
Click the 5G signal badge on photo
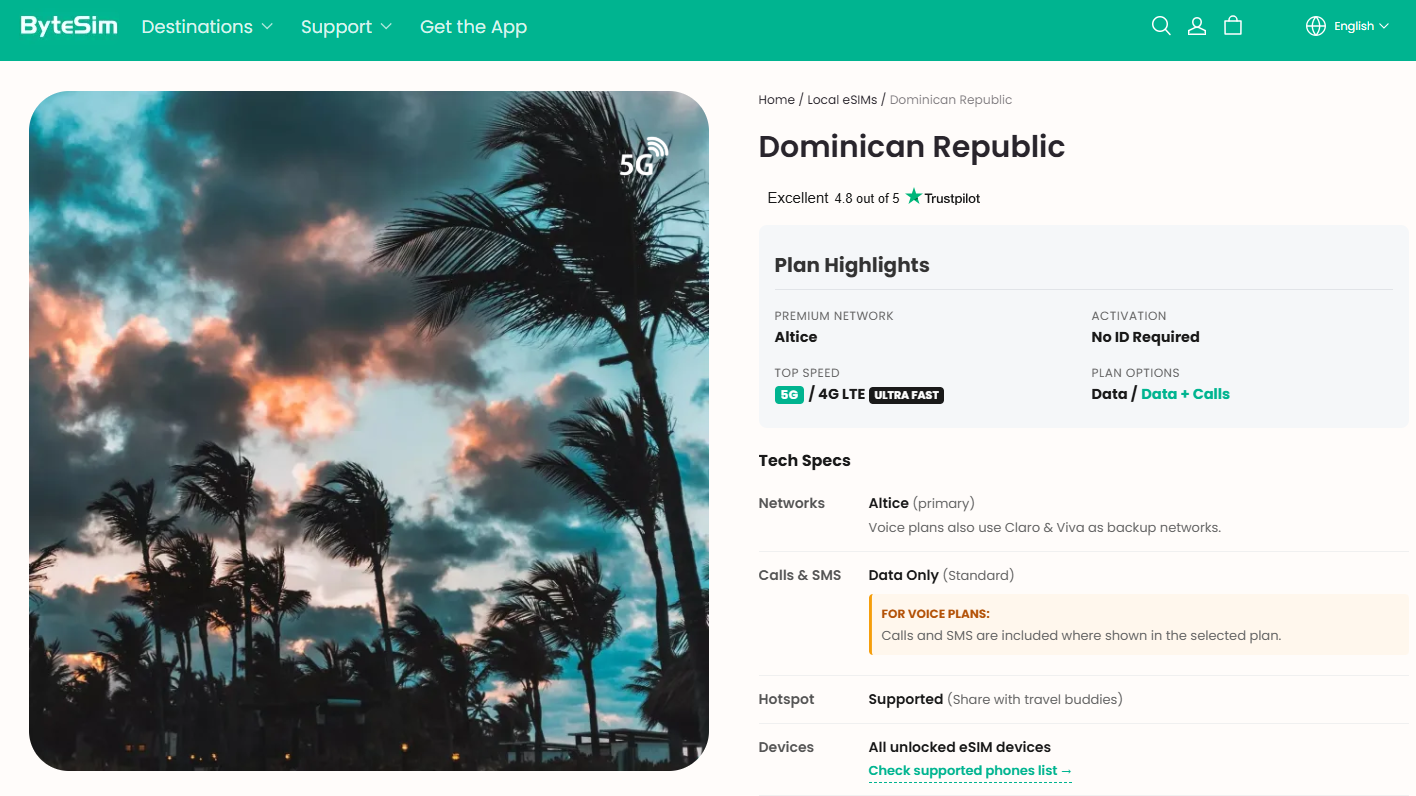click(643, 158)
